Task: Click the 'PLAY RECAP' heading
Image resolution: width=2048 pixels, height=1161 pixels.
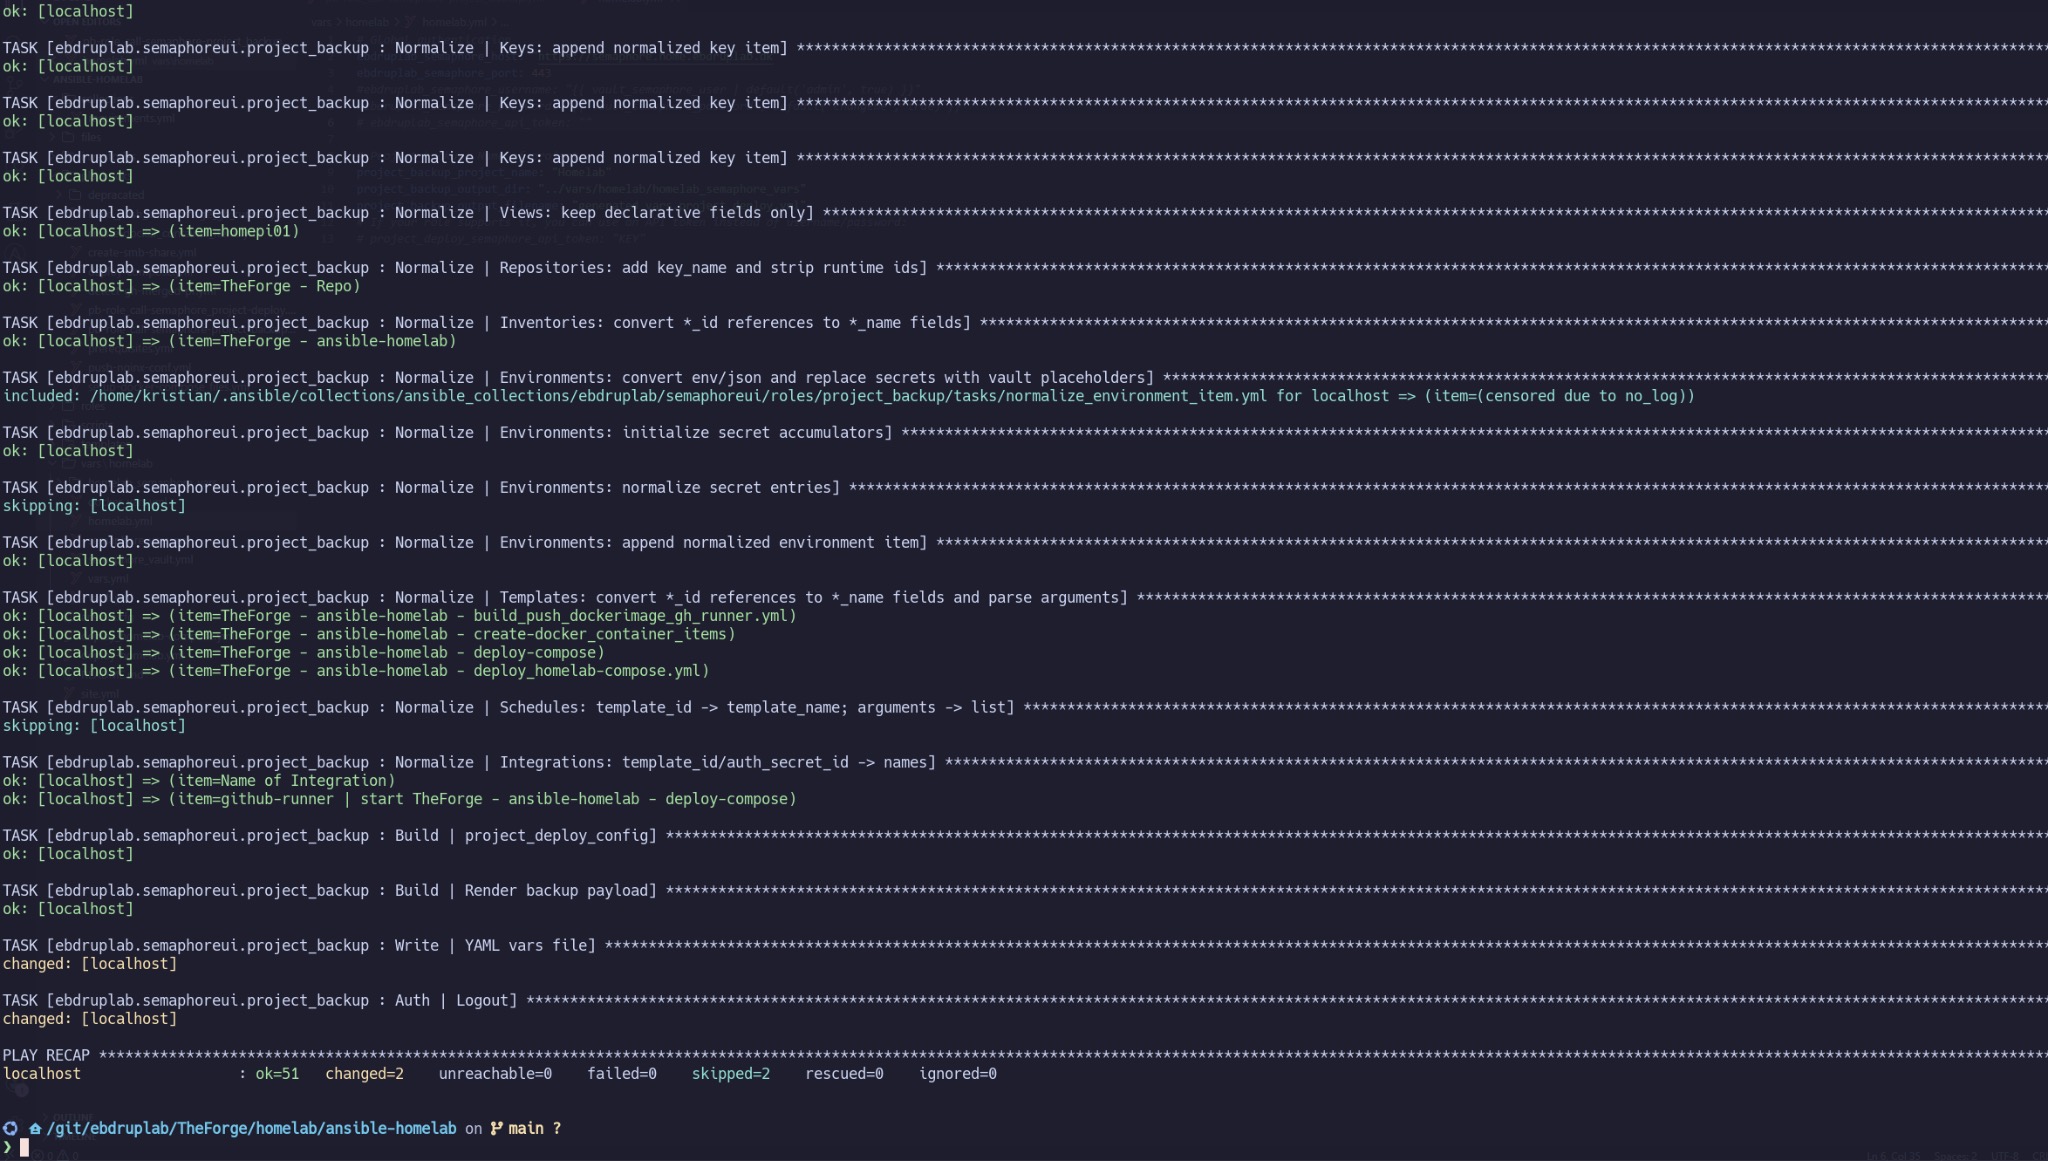Action: click(x=46, y=1055)
